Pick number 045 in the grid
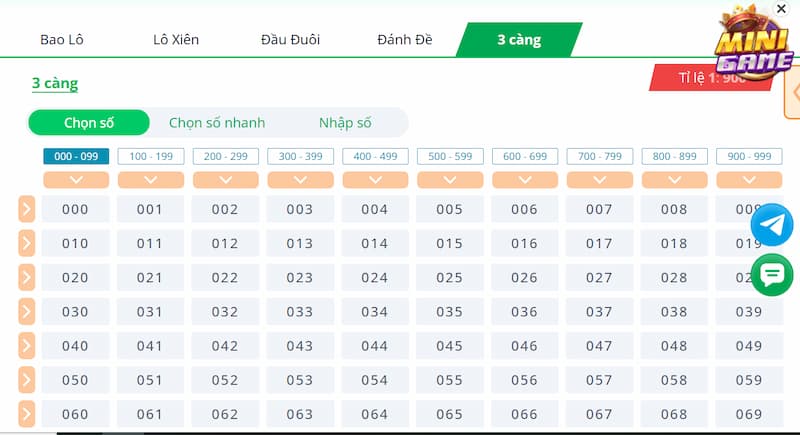 point(450,346)
